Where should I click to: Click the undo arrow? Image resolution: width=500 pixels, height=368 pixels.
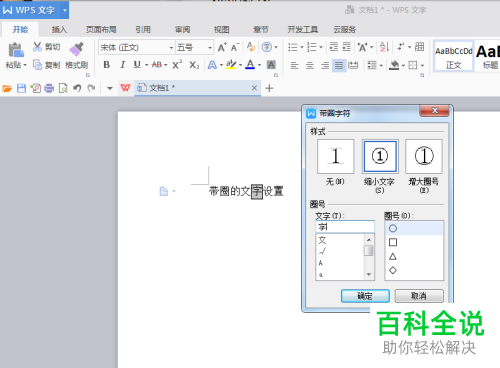[77, 88]
